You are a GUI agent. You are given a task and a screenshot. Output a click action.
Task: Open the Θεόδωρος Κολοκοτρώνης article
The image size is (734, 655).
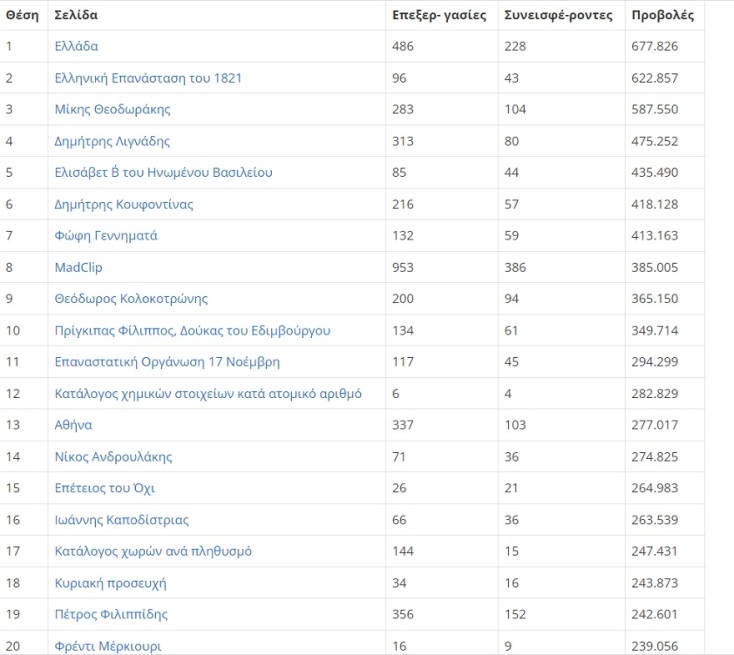click(131, 299)
